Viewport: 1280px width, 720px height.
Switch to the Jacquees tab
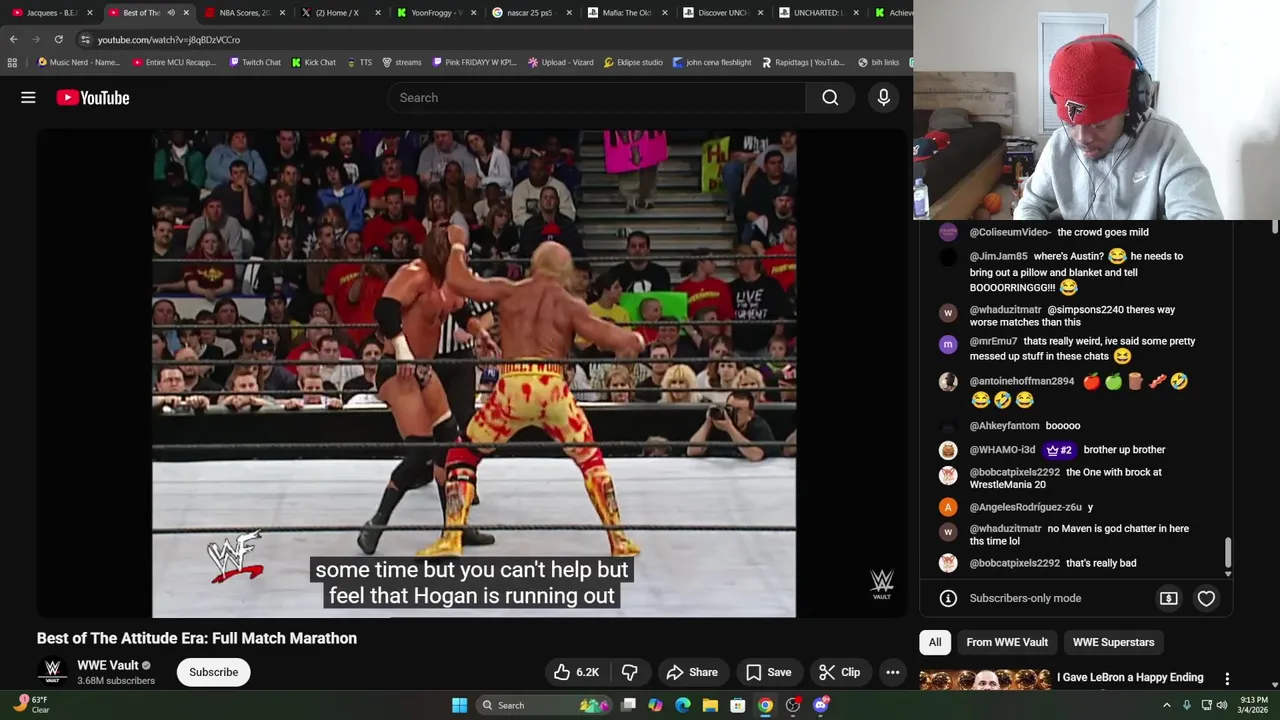click(51, 13)
